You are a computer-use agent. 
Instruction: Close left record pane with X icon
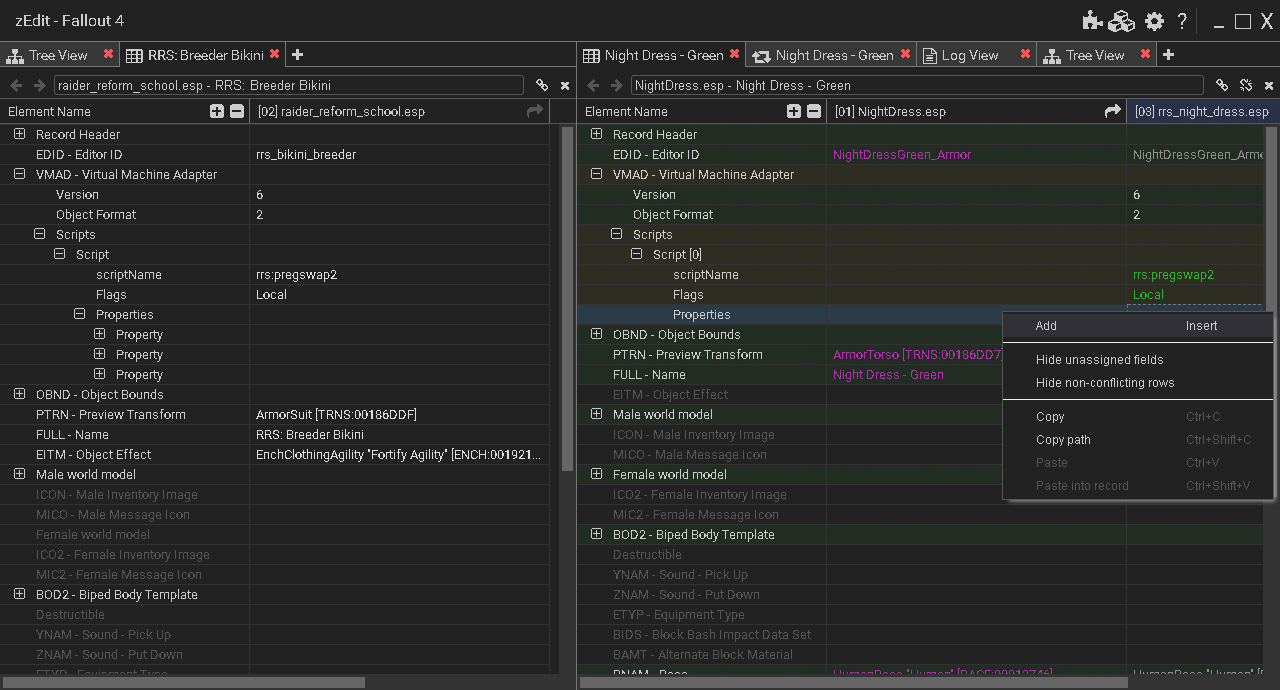coord(565,86)
